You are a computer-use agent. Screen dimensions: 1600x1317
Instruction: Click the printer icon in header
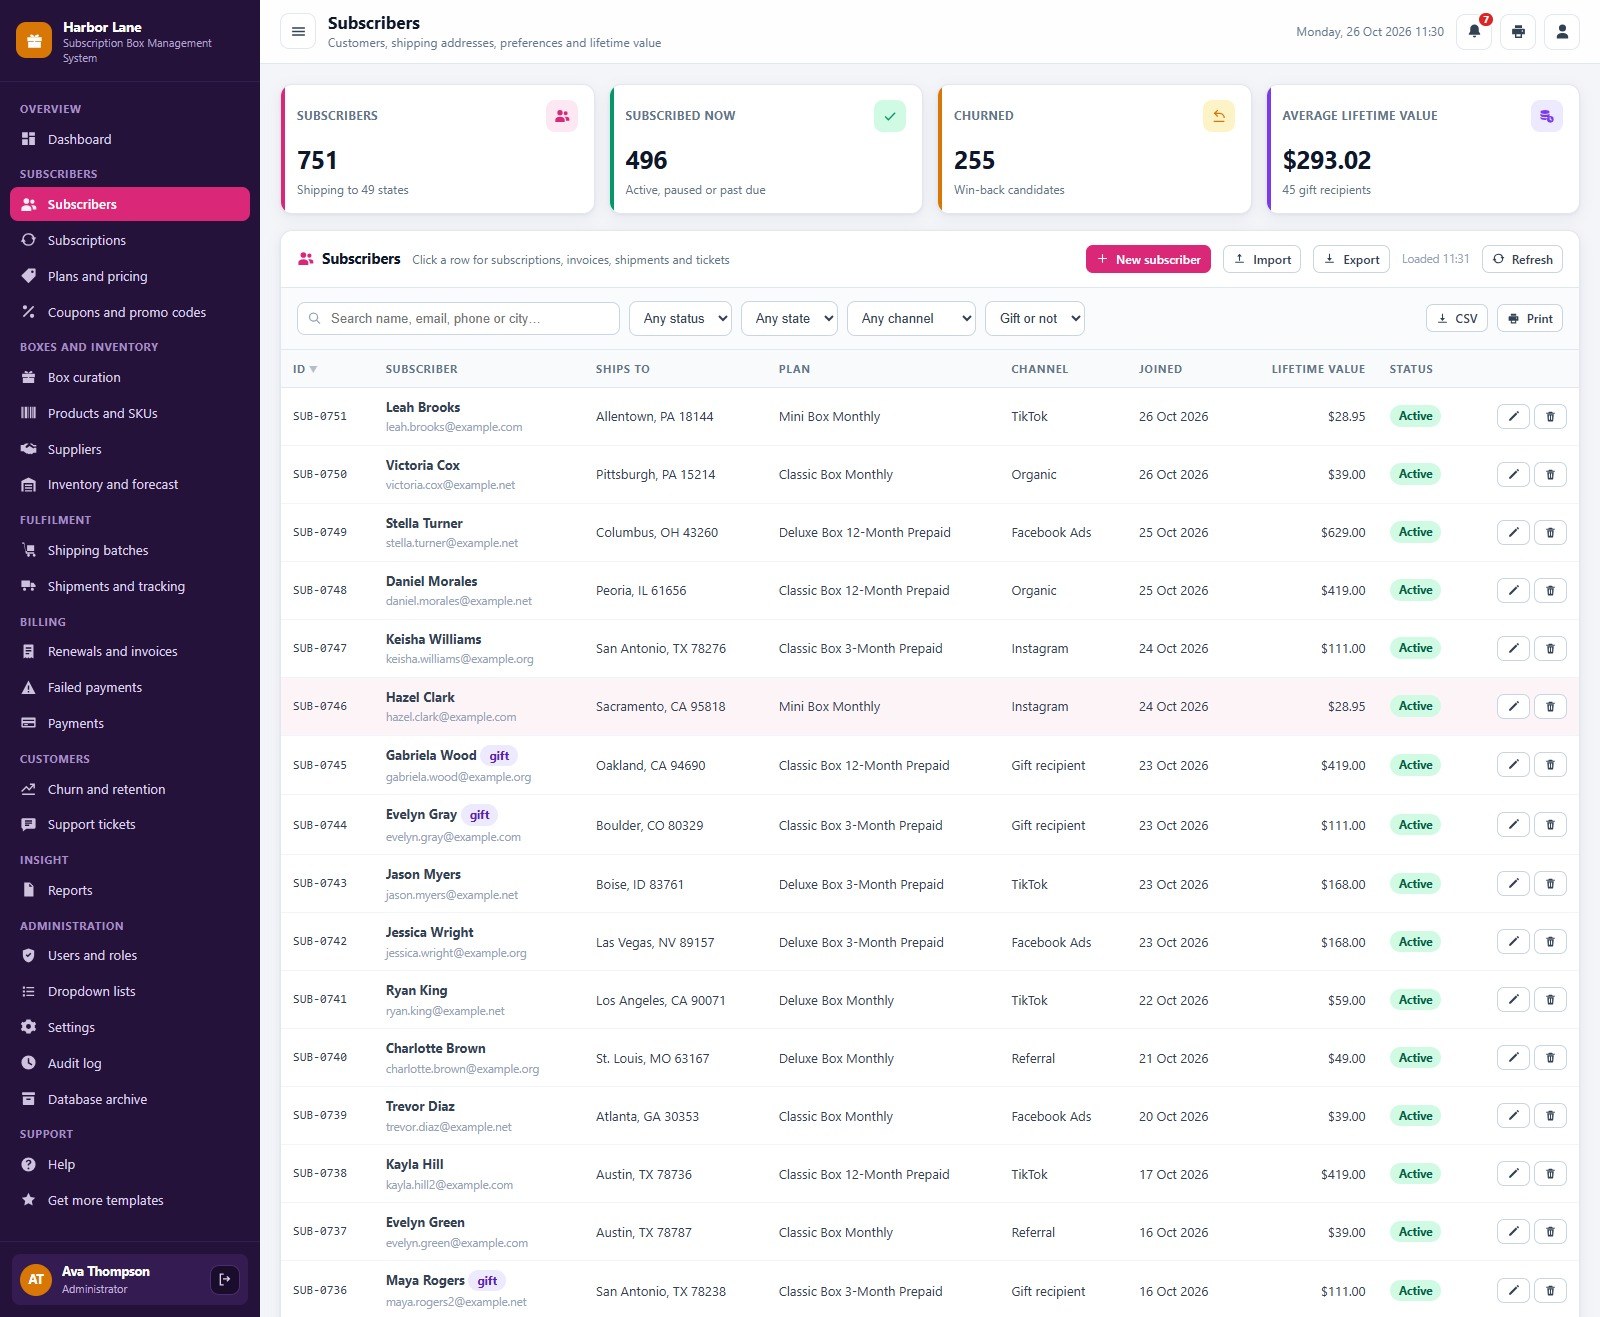[1518, 31]
